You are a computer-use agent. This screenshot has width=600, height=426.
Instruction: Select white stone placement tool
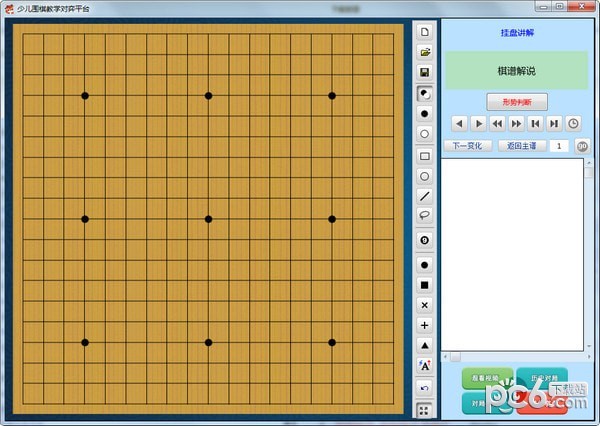pyautogui.click(x=424, y=134)
